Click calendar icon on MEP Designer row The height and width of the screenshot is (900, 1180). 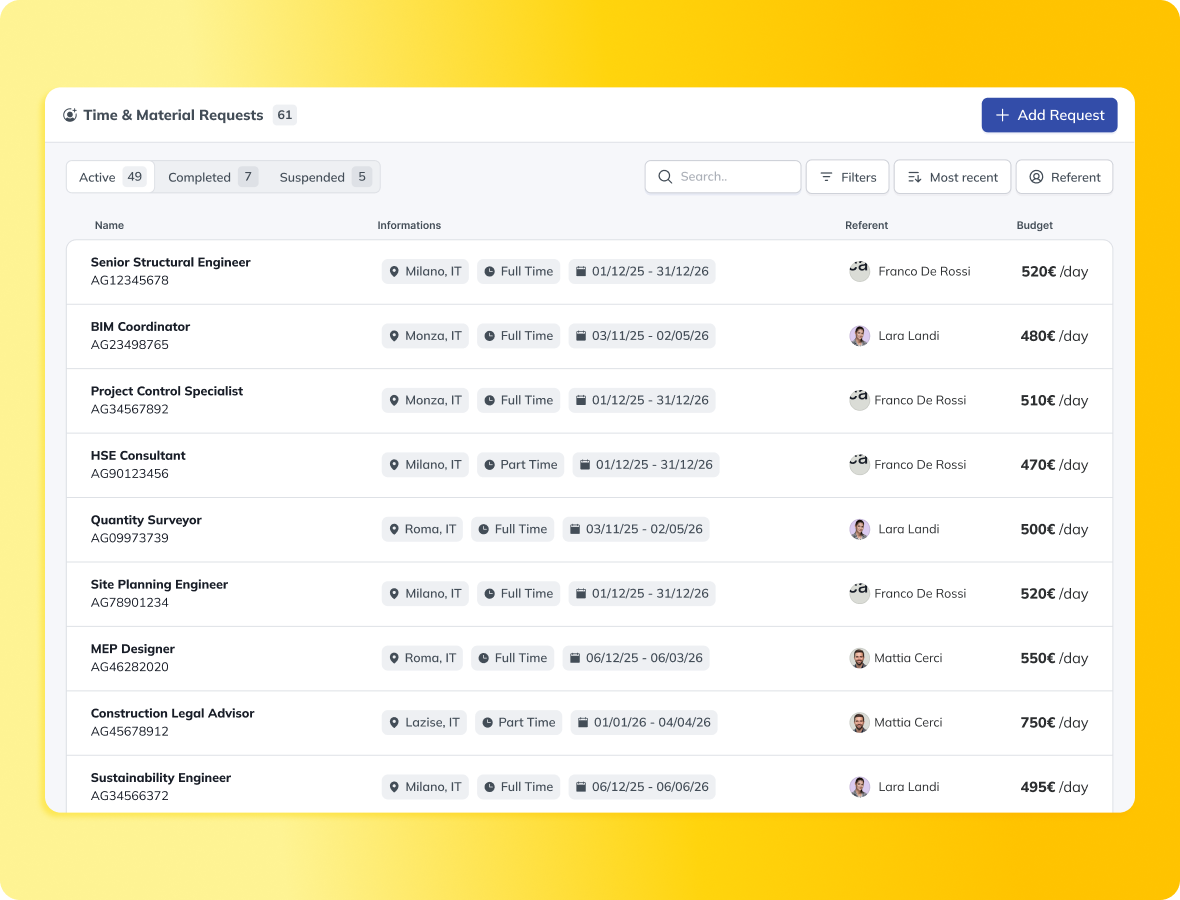574,658
